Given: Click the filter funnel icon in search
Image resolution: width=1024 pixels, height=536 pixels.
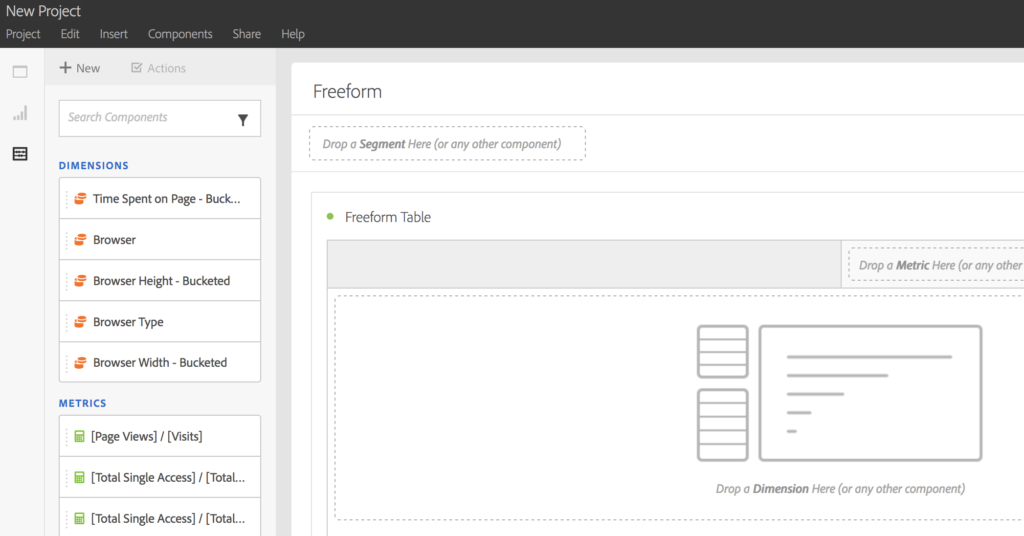Looking at the screenshot, I should click(243, 119).
